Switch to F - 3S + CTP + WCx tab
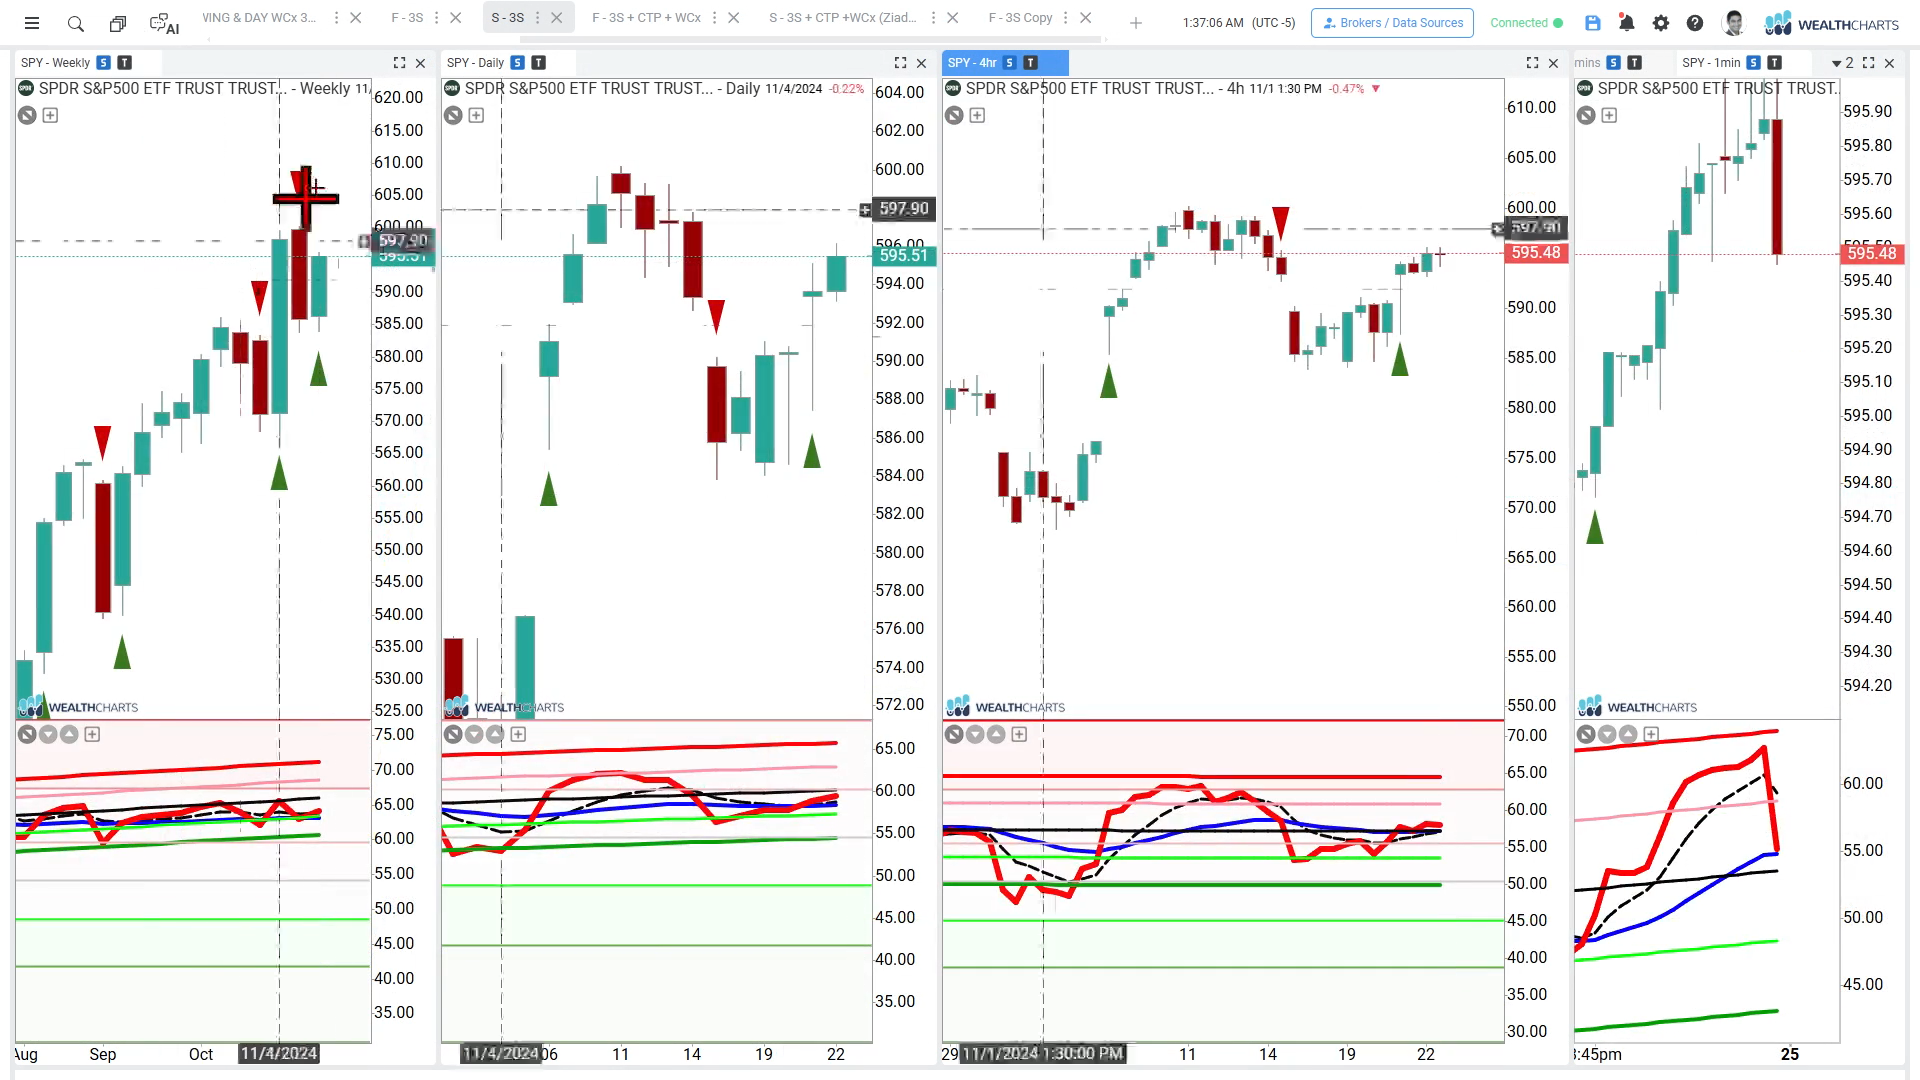 point(646,18)
